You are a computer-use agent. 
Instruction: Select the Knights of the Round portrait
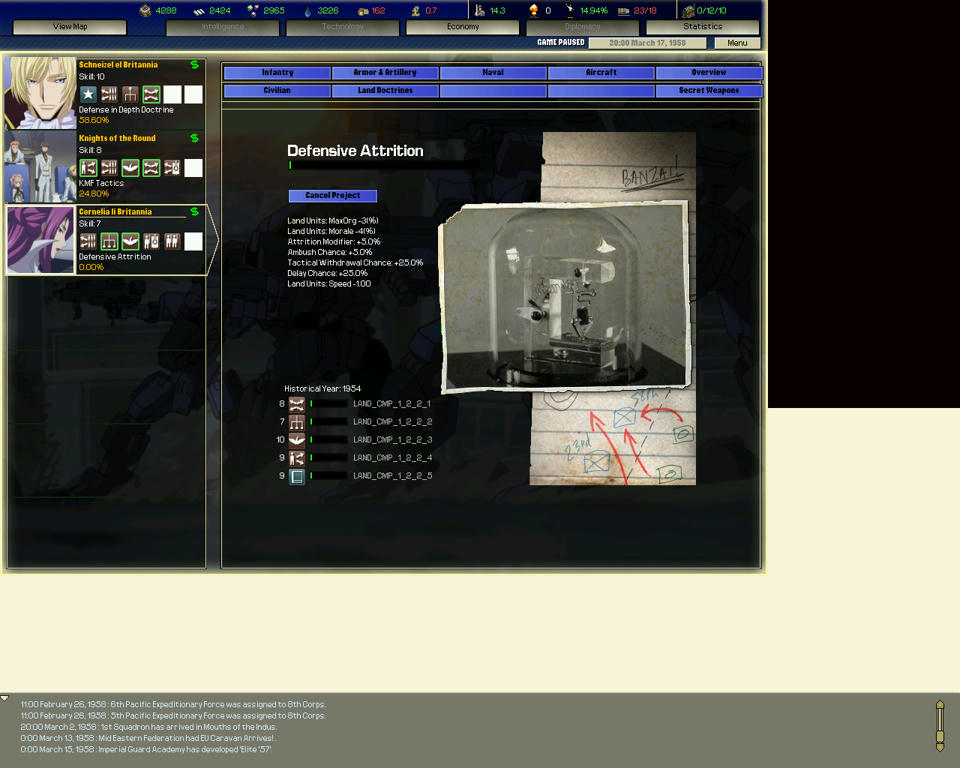pyautogui.click(x=40, y=166)
